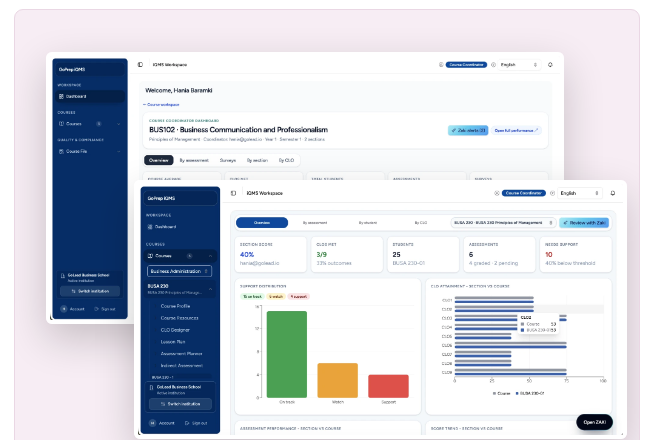This screenshot has width=660, height=440.
Task: Open notifications bell in front window
Action: tap(612, 193)
